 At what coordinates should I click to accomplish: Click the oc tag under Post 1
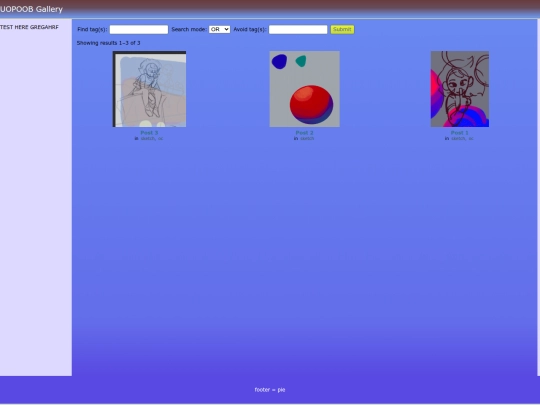point(471,138)
